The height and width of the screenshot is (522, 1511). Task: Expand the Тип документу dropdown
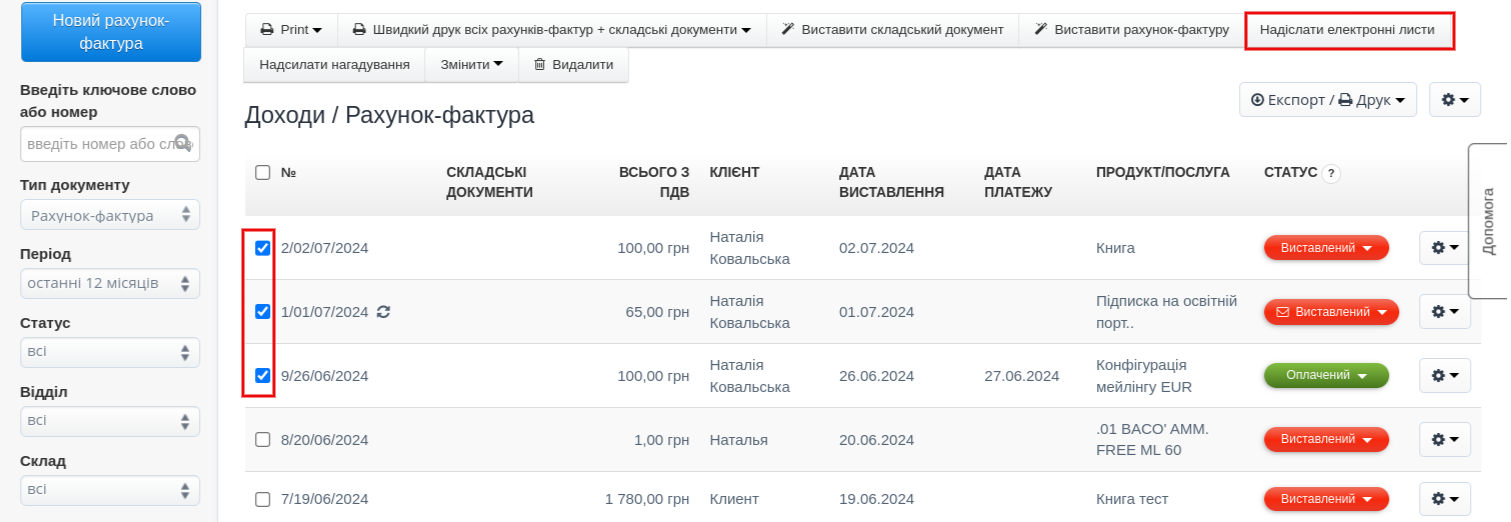point(110,216)
